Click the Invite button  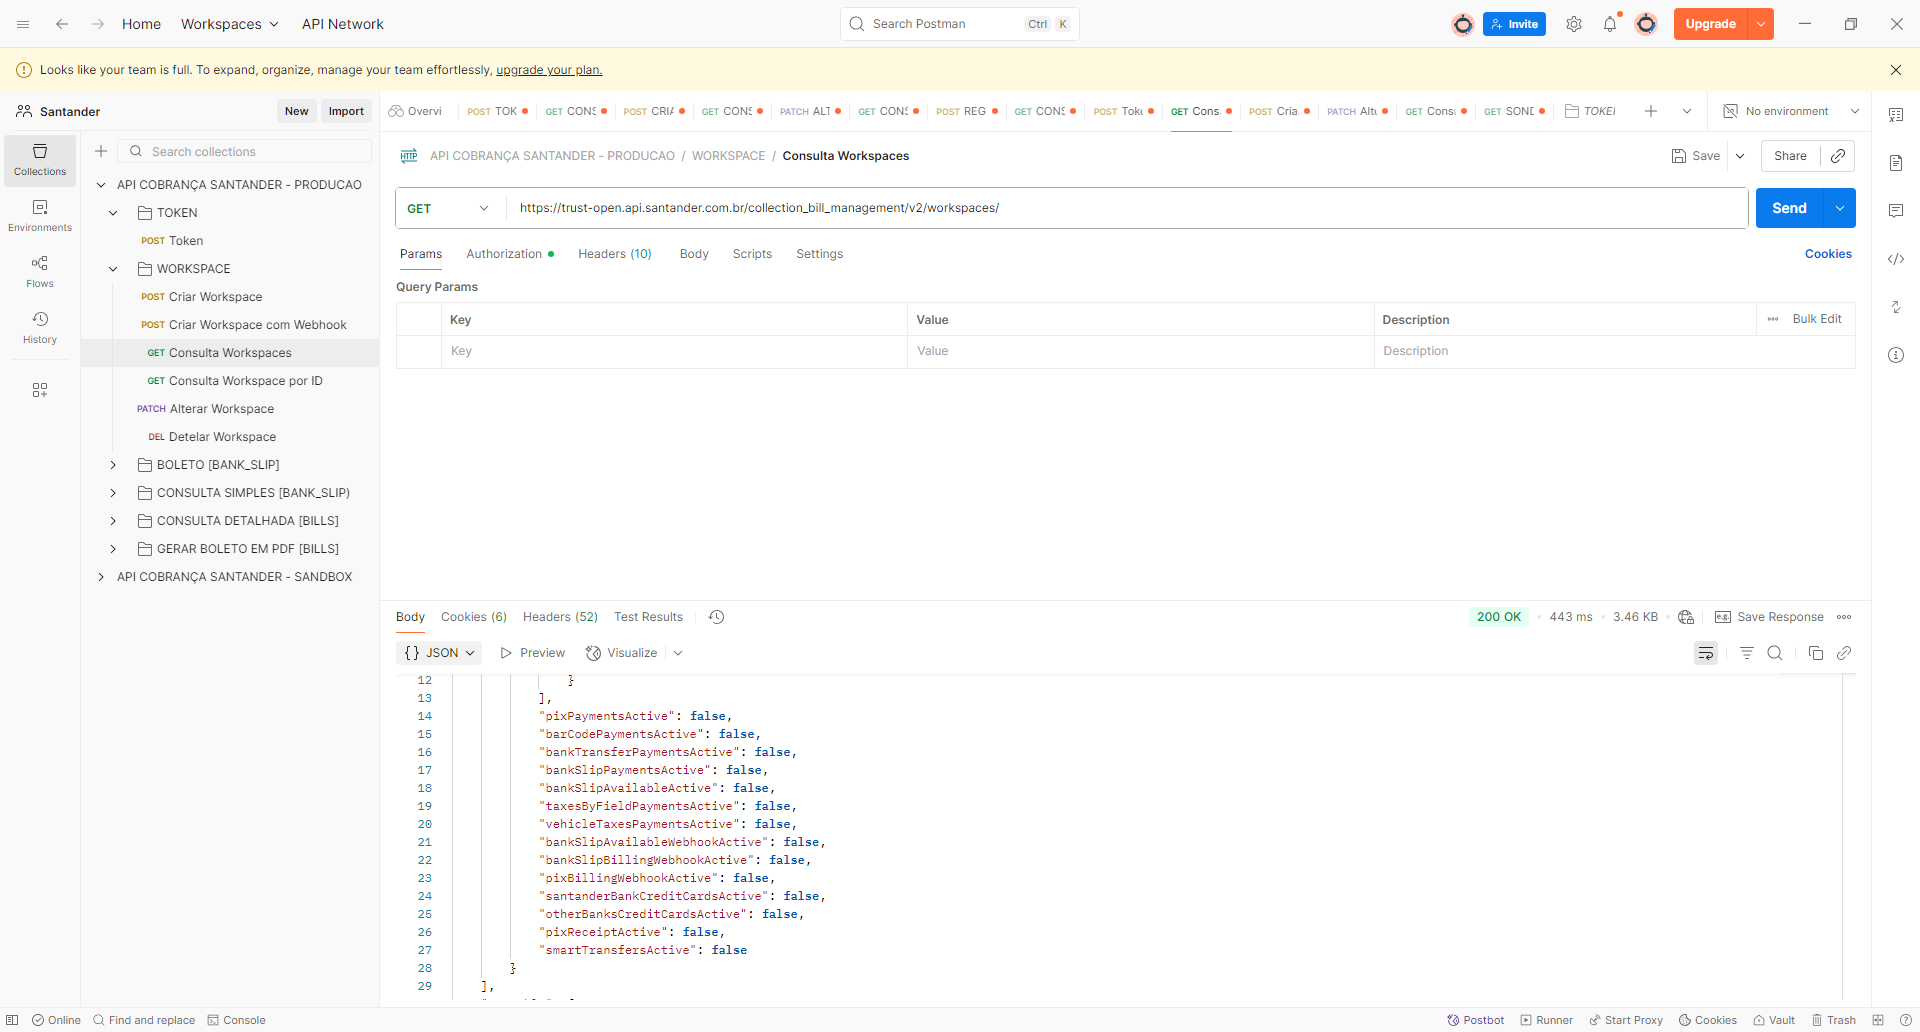coord(1514,24)
